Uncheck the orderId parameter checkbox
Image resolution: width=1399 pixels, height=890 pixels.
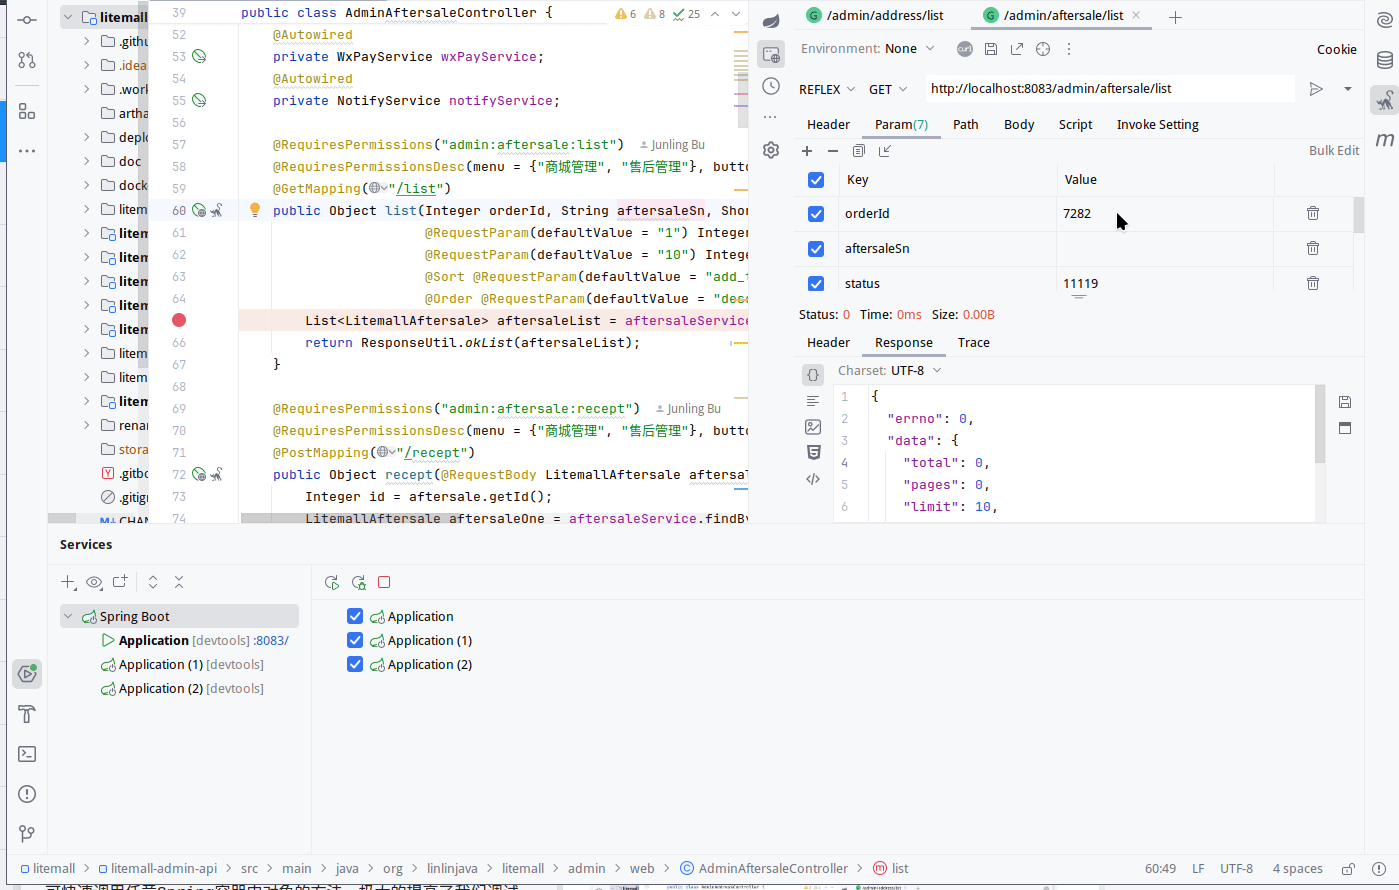816,214
